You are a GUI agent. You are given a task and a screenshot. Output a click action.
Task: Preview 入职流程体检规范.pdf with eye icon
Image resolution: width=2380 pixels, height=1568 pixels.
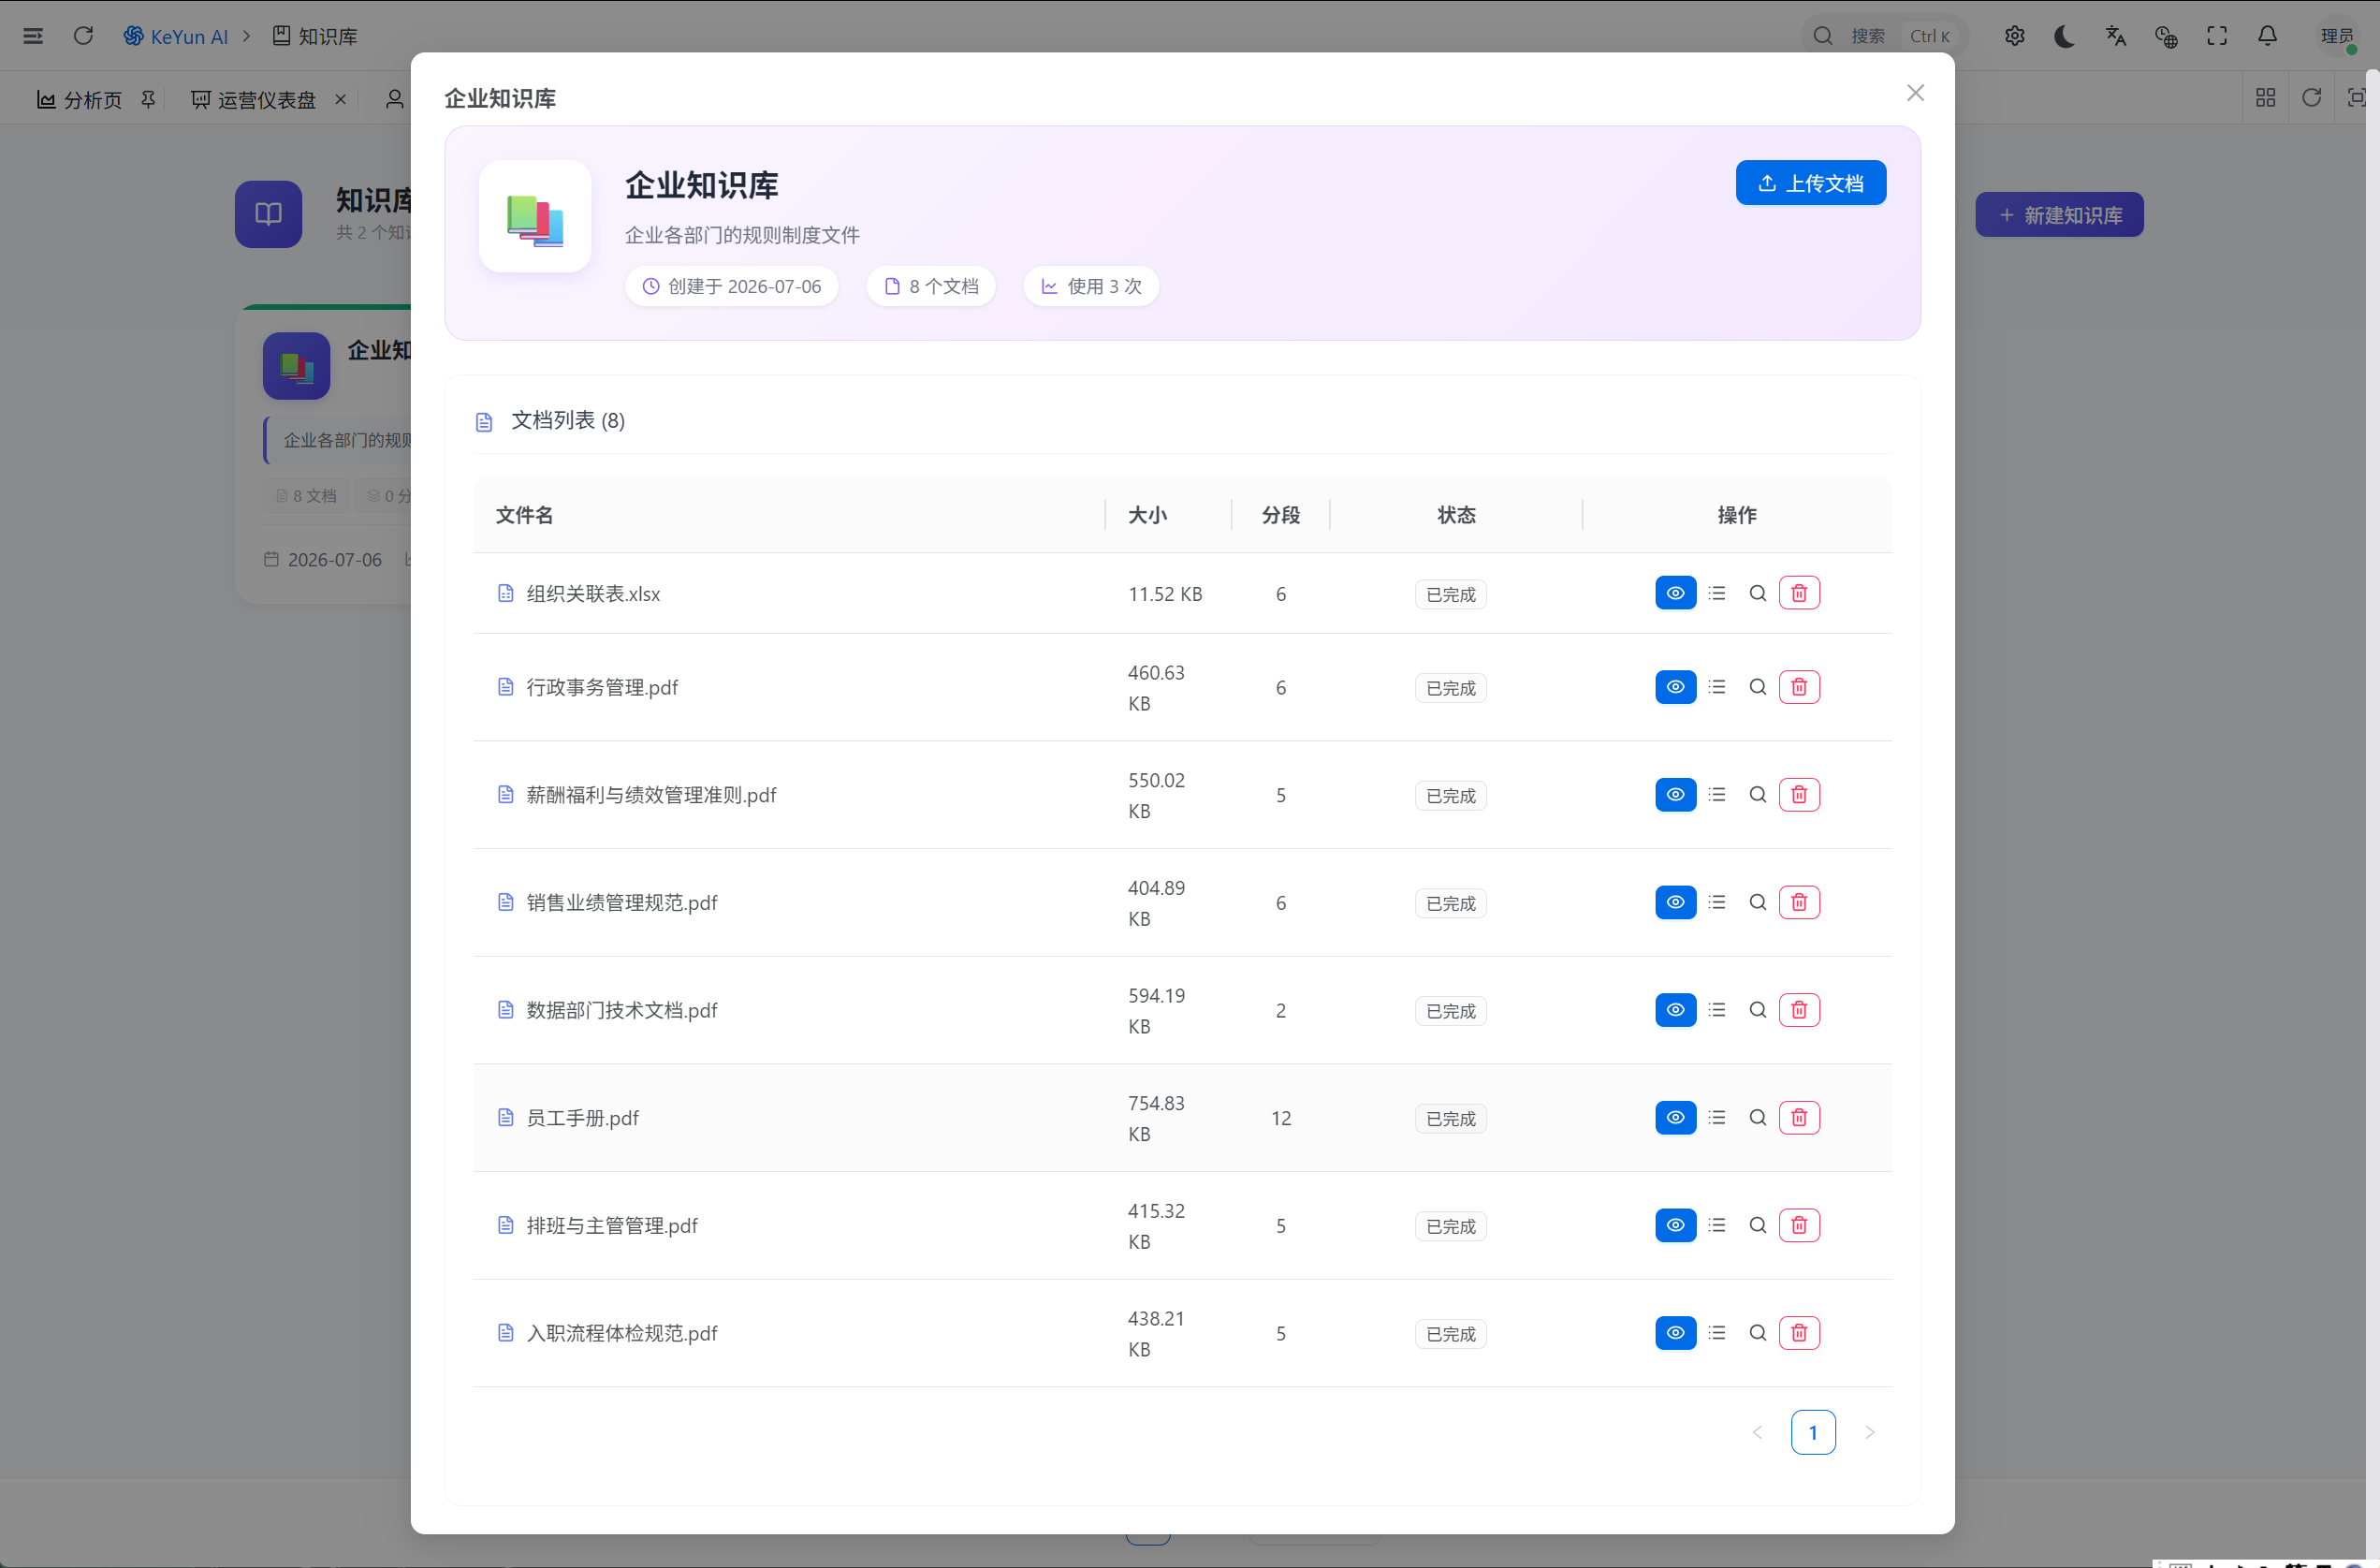point(1675,1333)
